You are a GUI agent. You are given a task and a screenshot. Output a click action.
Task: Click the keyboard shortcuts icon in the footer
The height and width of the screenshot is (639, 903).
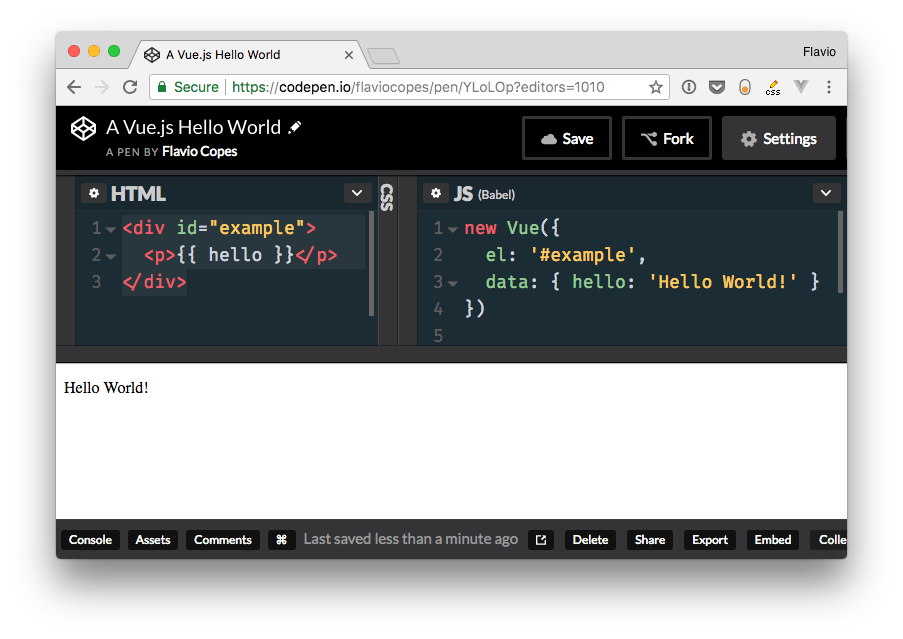(281, 539)
